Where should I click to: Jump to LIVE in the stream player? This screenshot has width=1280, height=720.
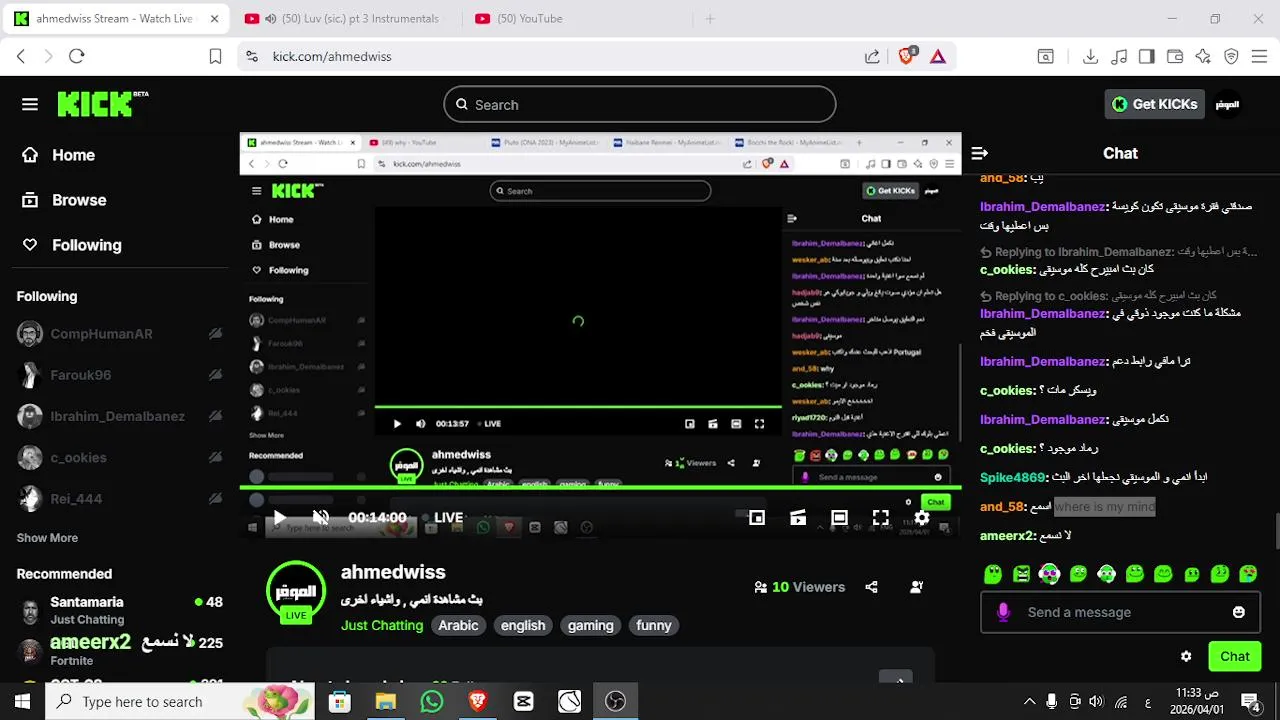(x=442, y=518)
